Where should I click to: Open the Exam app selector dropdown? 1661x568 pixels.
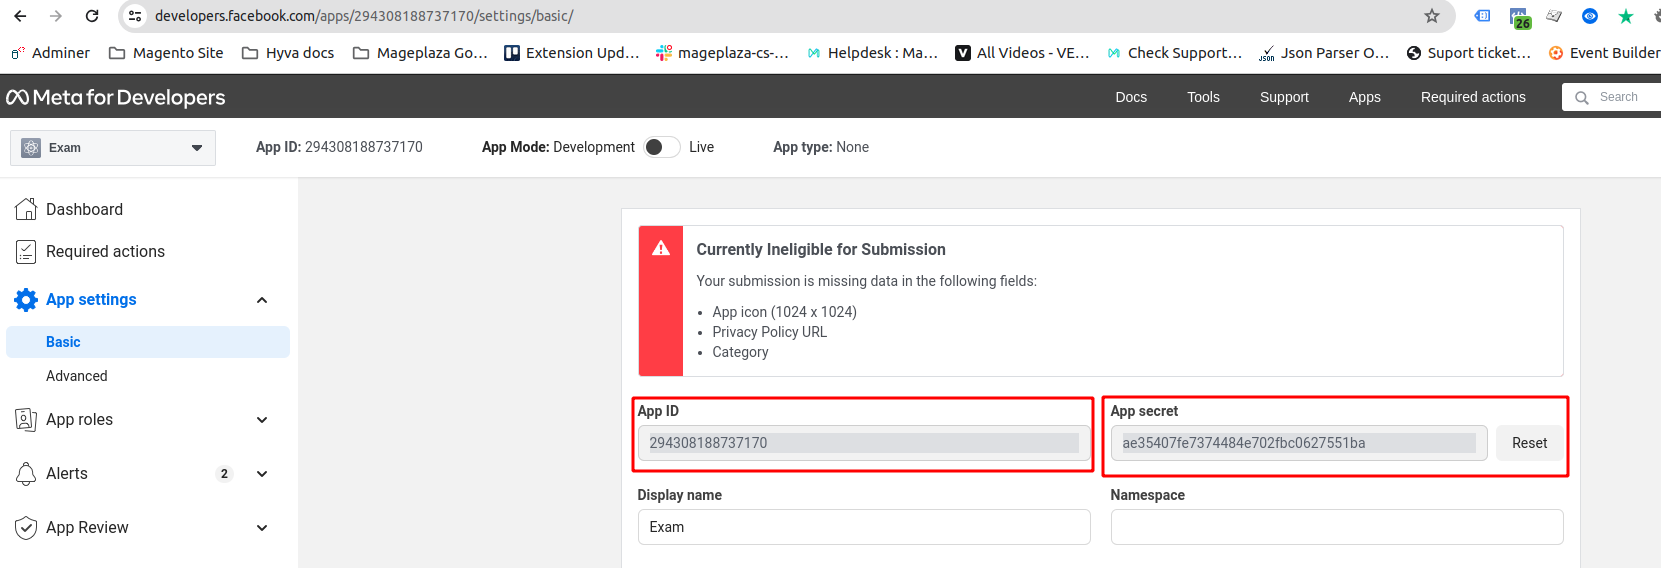(x=113, y=148)
